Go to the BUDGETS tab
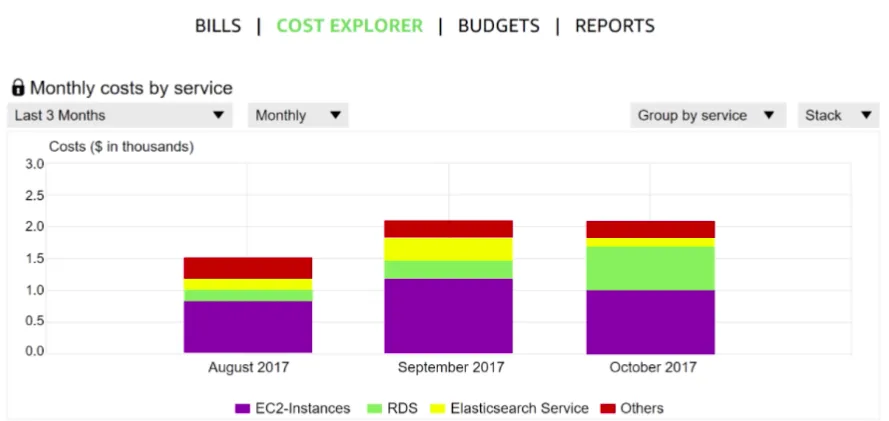Image resolution: width=889 pixels, height=421 pixels. tap(499, 26)
